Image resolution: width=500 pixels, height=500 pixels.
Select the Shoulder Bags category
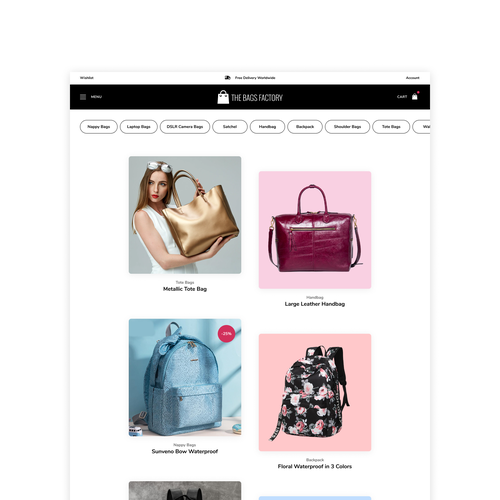click(347, 127)
